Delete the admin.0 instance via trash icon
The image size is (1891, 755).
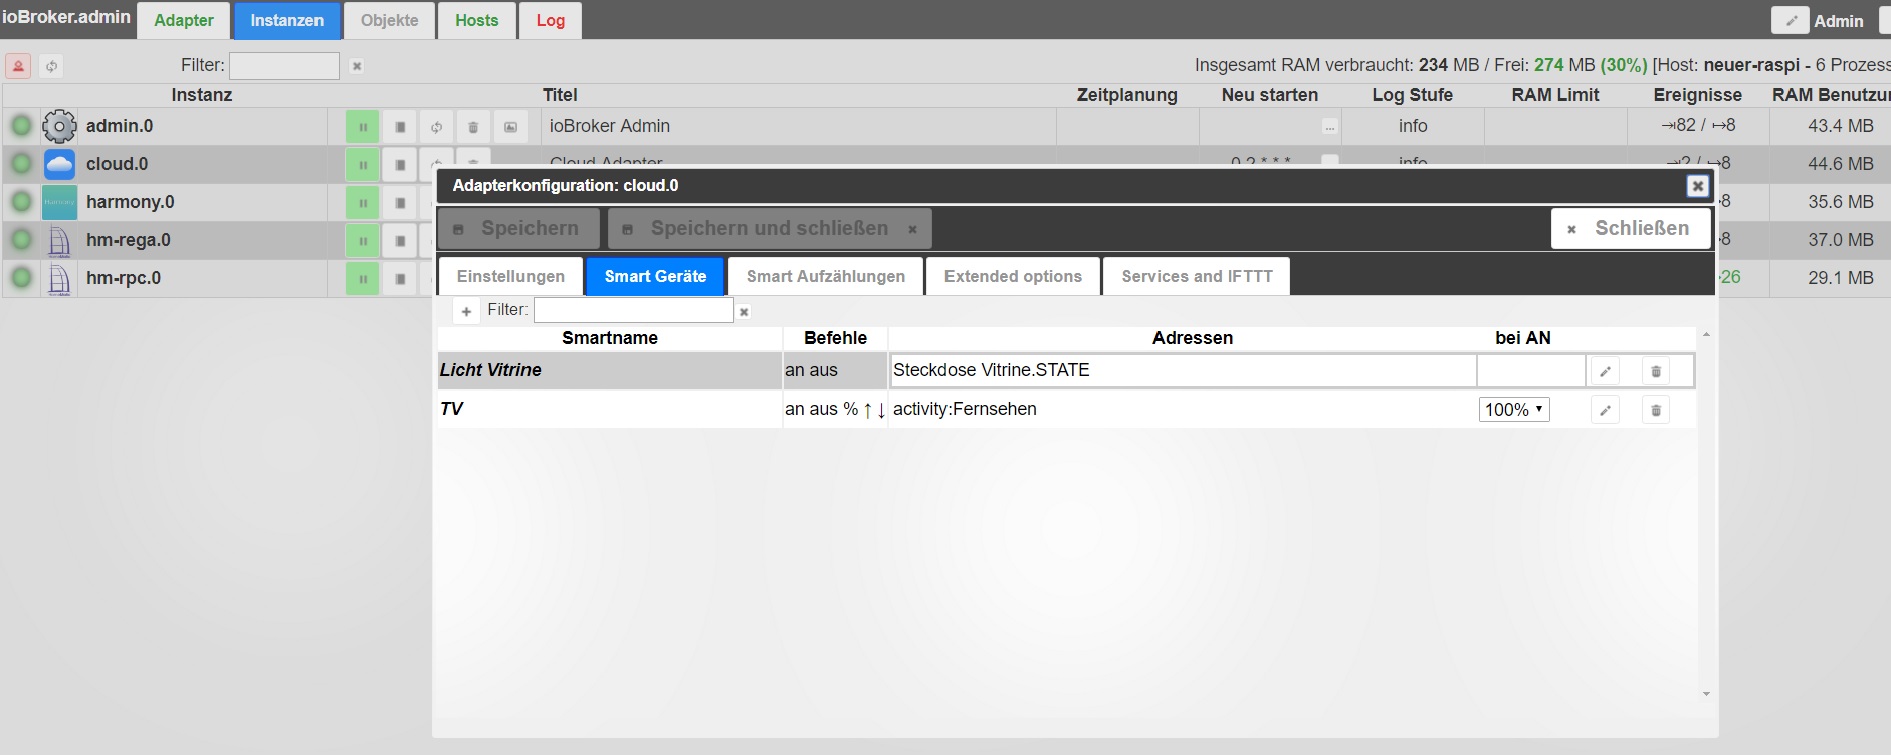(x=473, y=127)
